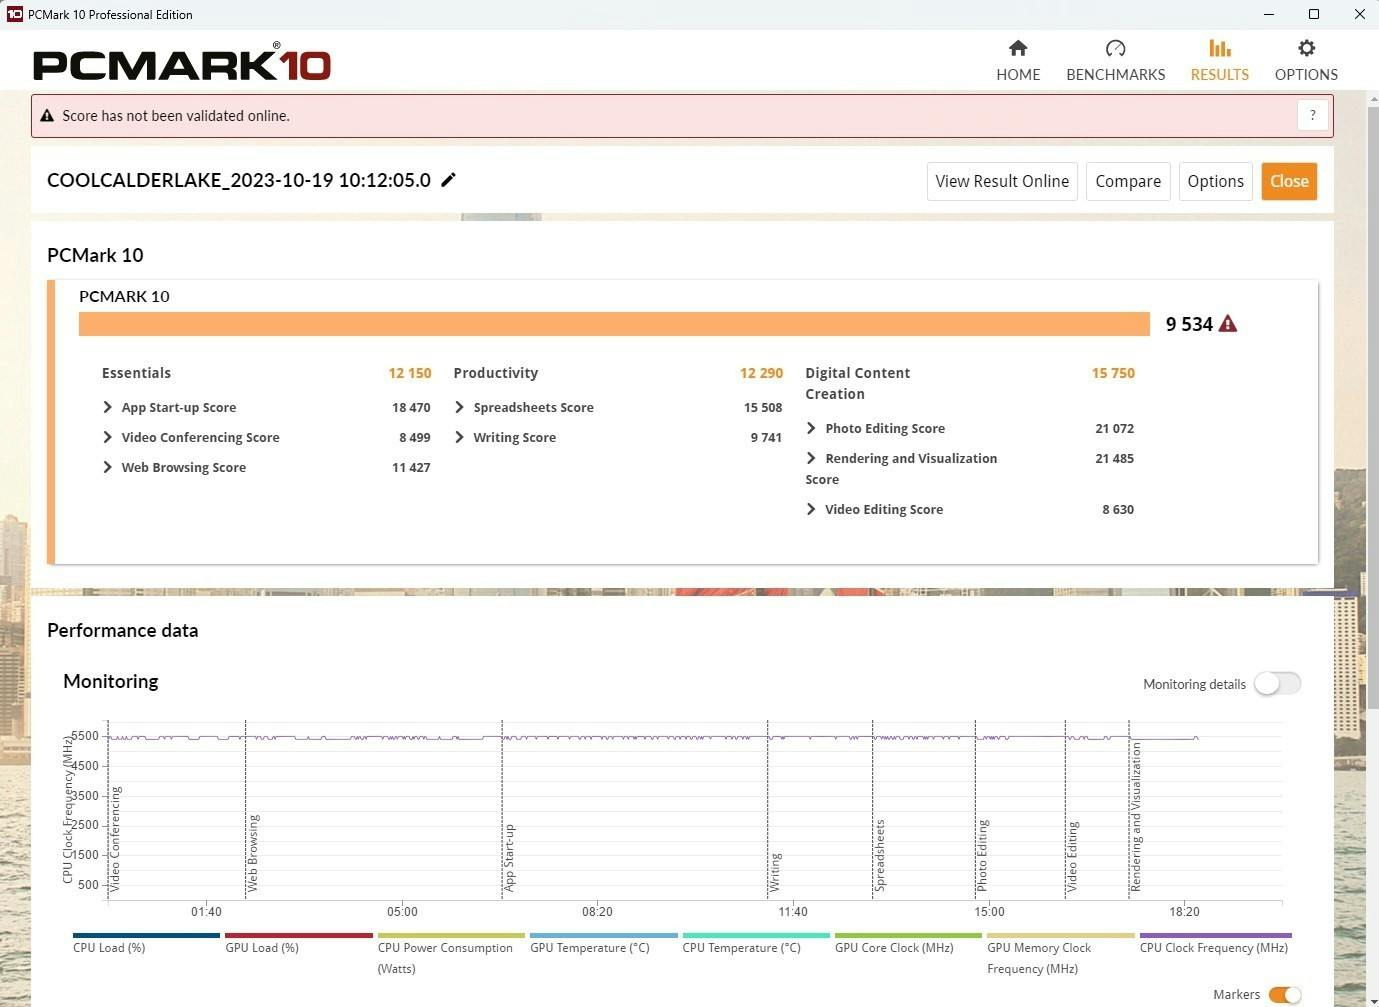This screenshot has height=1007, width=1379.
Task: Expand Writing Score
Action: coord(460,437)
